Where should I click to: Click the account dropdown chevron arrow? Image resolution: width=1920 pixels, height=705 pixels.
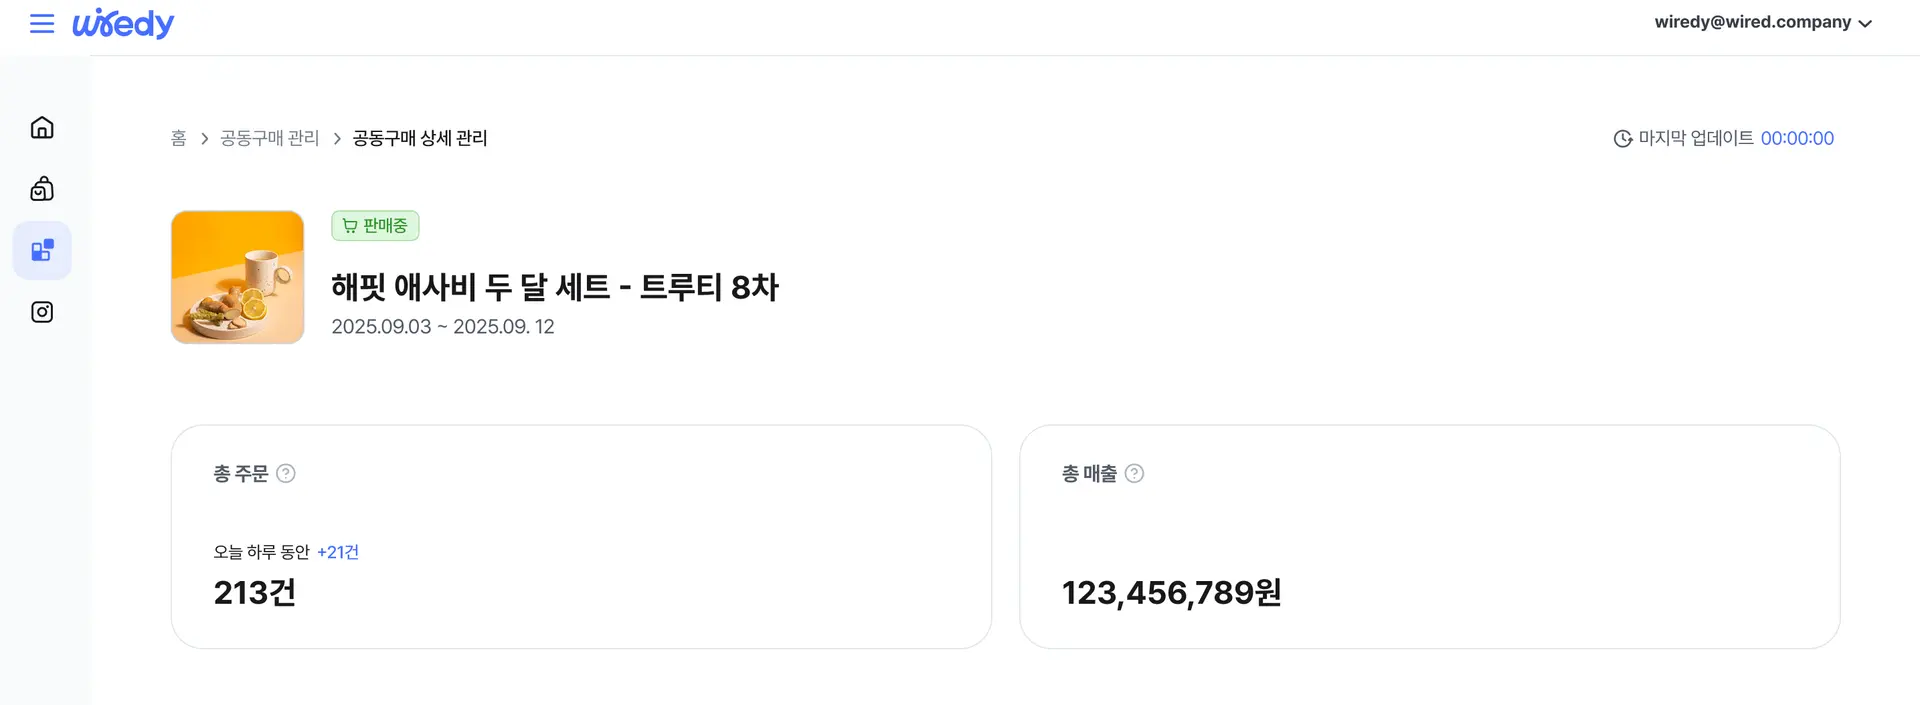[x=1865, y=24]
